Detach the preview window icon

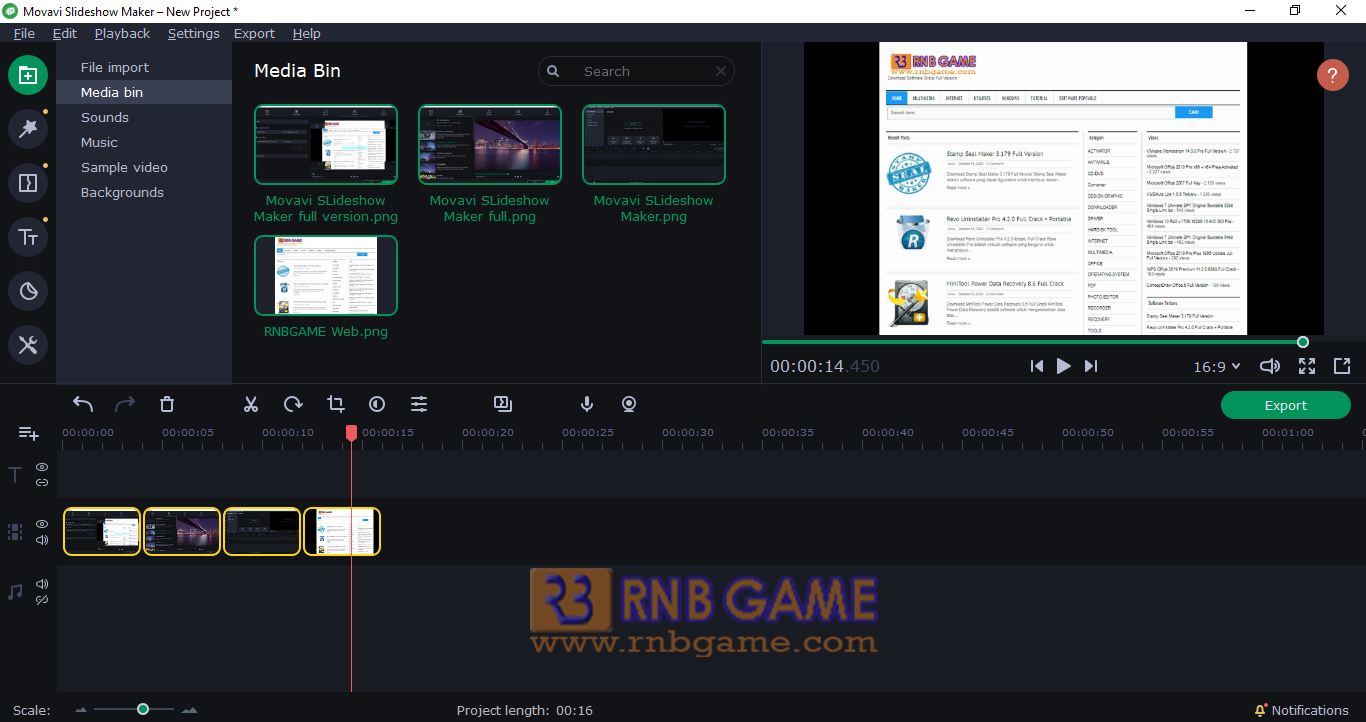click(x=1342, y=366)
